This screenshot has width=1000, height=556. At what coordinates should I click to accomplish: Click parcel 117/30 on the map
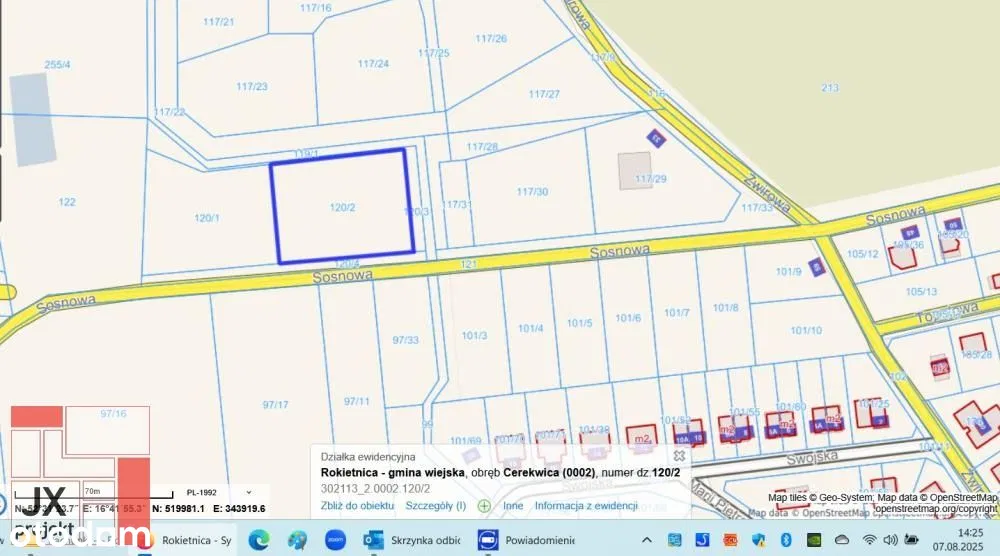(532, 192)
